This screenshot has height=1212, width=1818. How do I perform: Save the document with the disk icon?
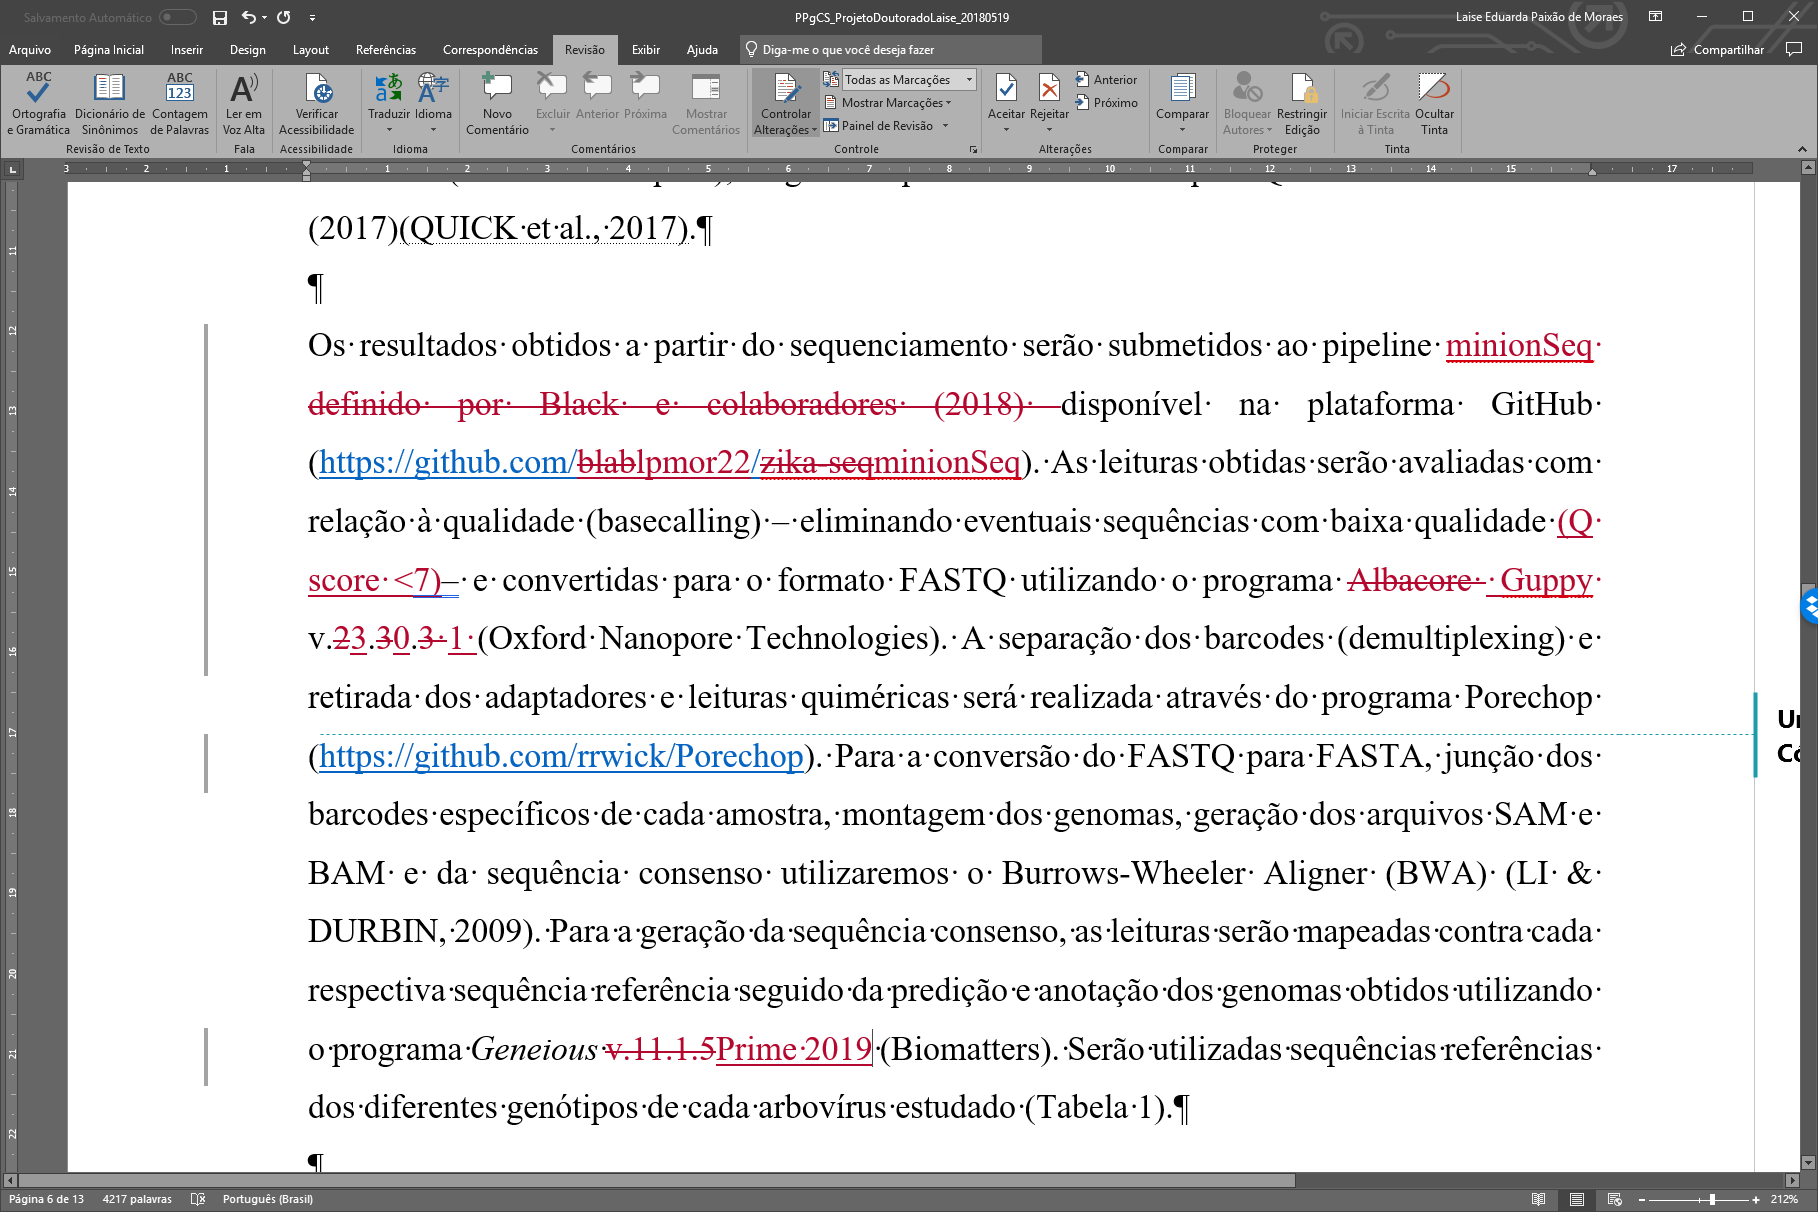point(220,17)
